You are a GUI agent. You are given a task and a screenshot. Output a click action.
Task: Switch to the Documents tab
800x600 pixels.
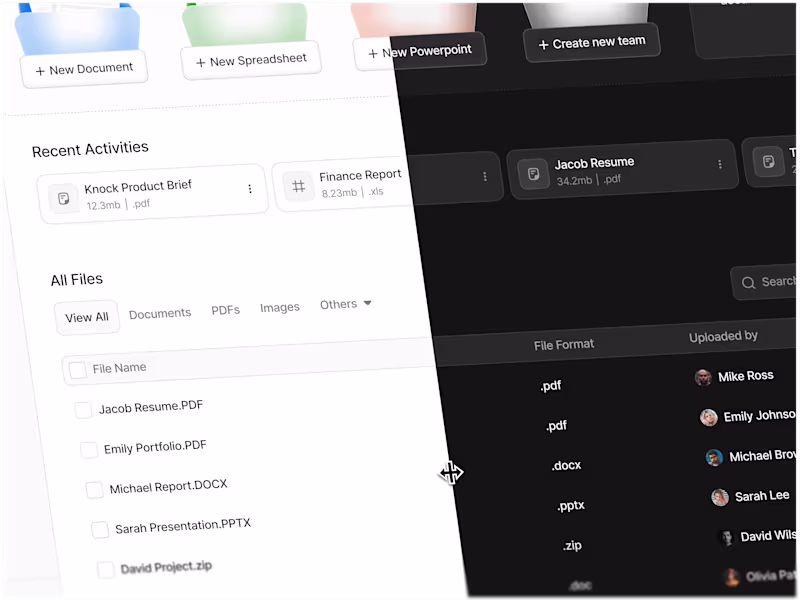(160, 314)
